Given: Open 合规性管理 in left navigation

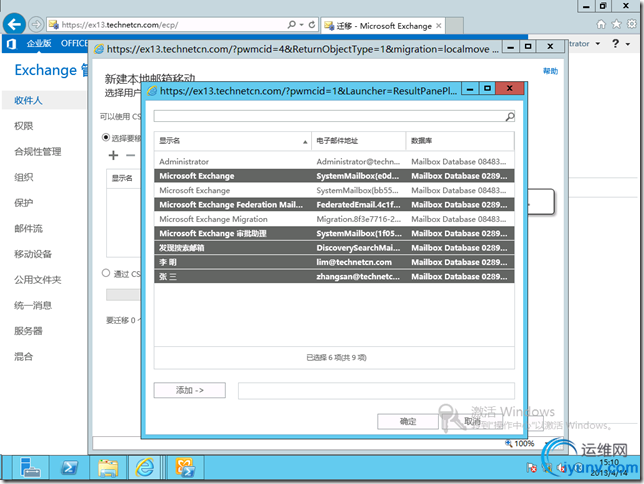Looking at the screenshot, I should [38, 152].
